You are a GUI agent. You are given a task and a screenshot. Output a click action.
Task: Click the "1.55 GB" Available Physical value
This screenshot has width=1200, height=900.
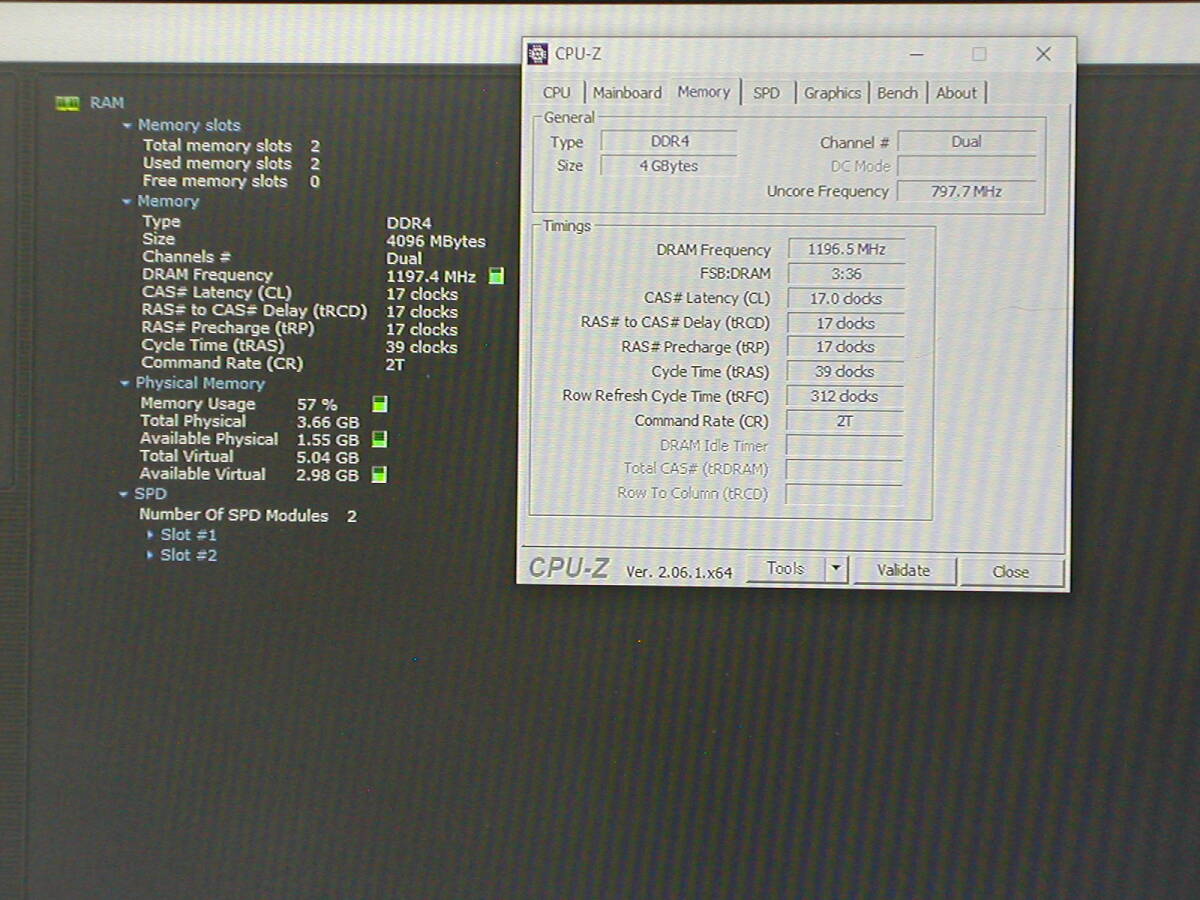(328, 440)
